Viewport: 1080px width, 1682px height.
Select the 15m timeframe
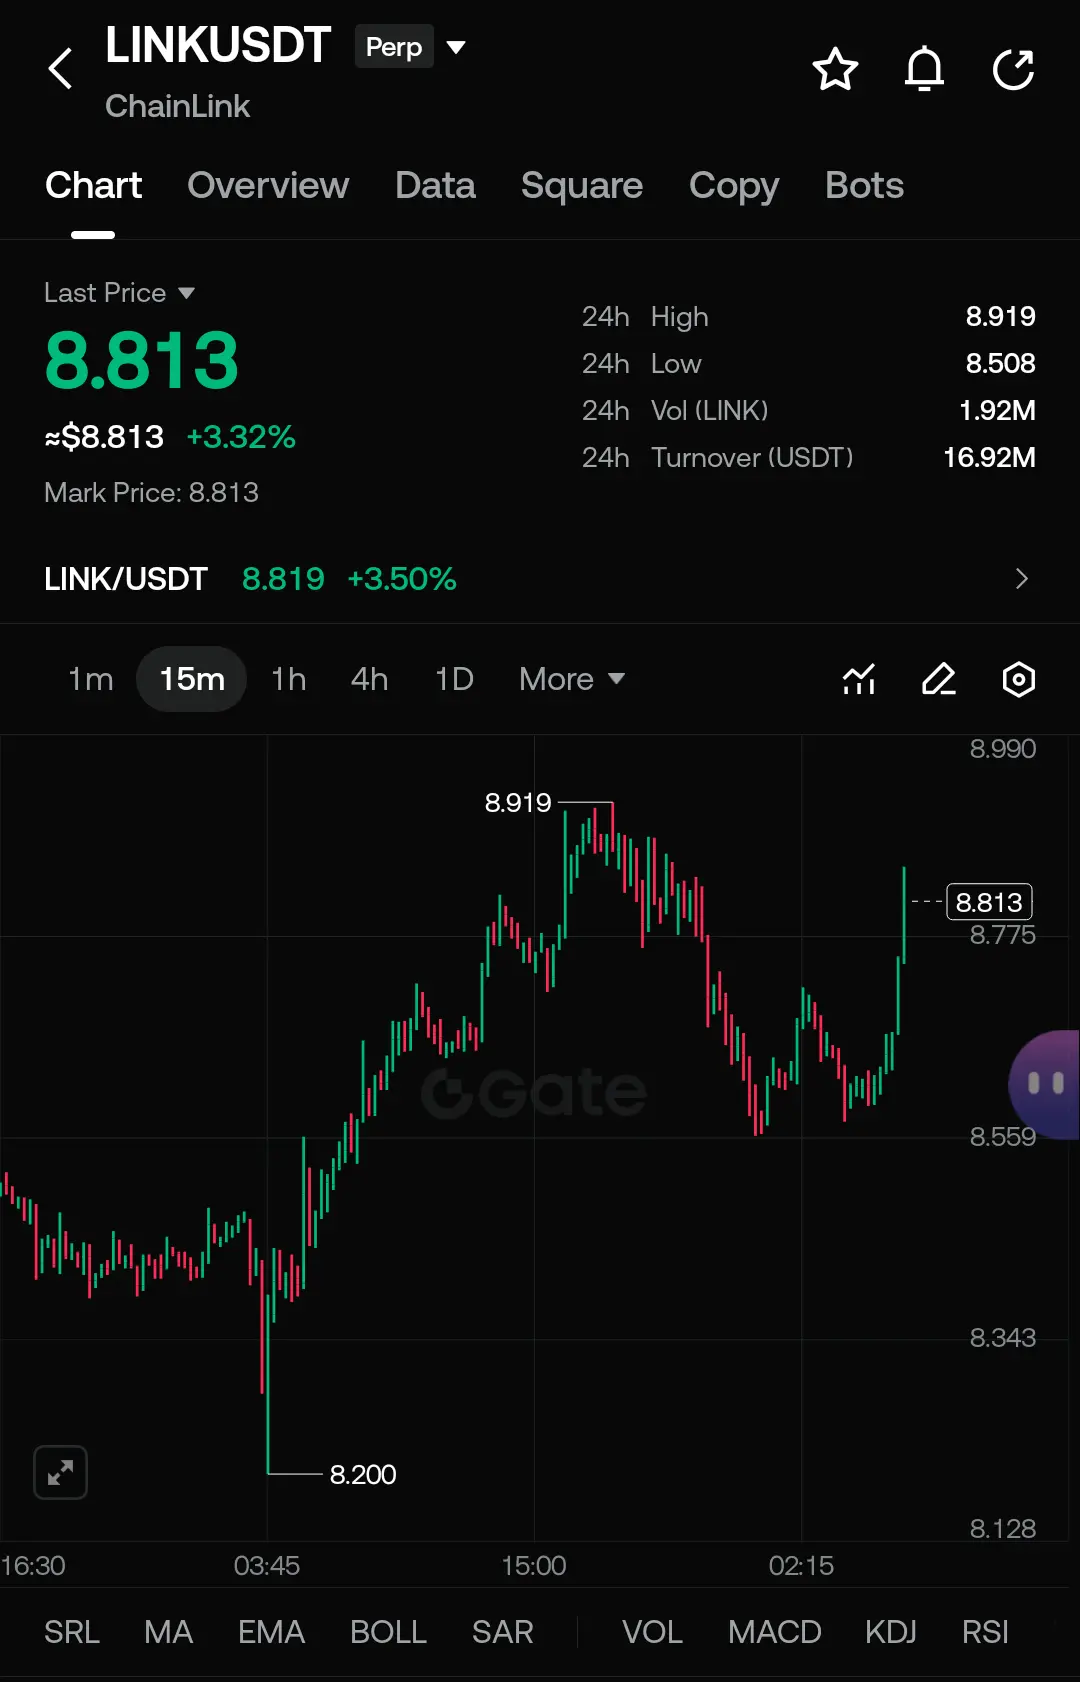192,679
